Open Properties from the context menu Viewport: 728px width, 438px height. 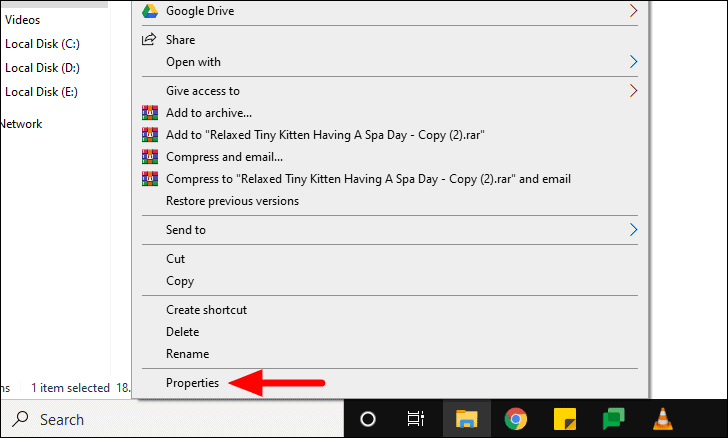pos(390,383)
